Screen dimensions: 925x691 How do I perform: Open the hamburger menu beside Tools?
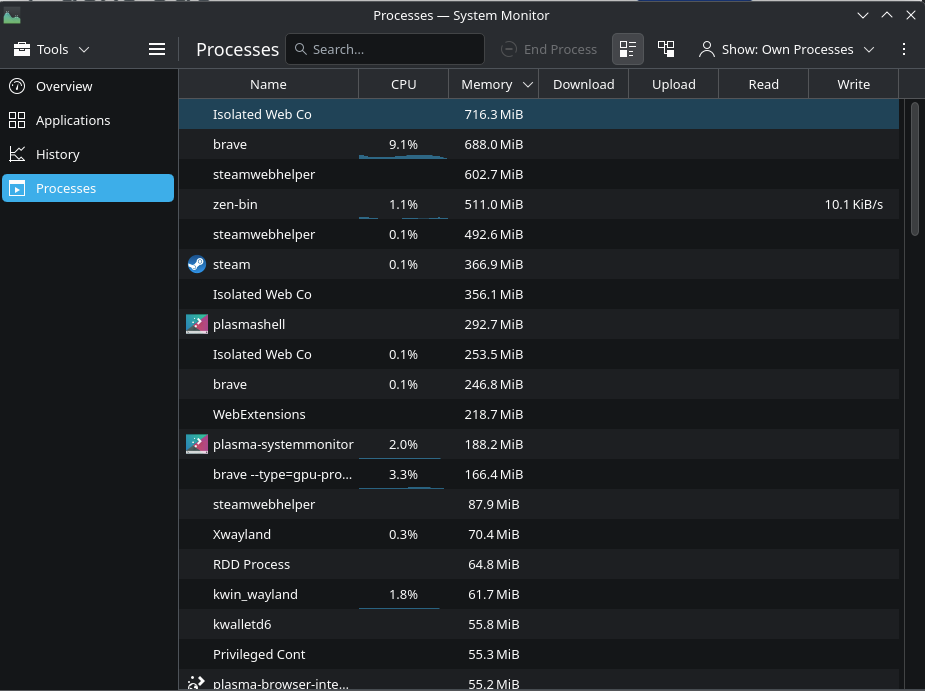coord(157,50)
